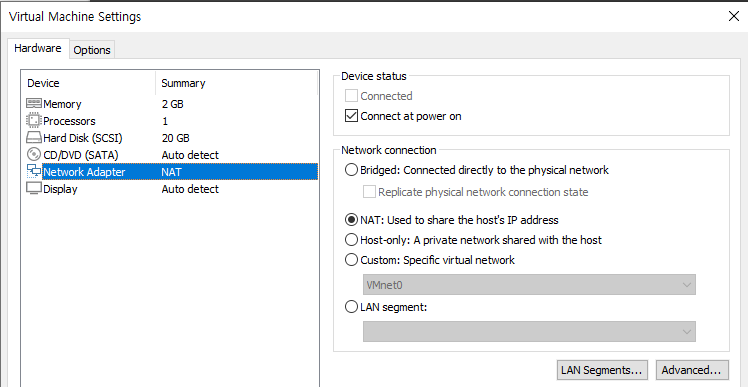This screenshot has height=387, width=748.
Task: Check Replicate physical network connection state
Action: [x=369, y=192]
